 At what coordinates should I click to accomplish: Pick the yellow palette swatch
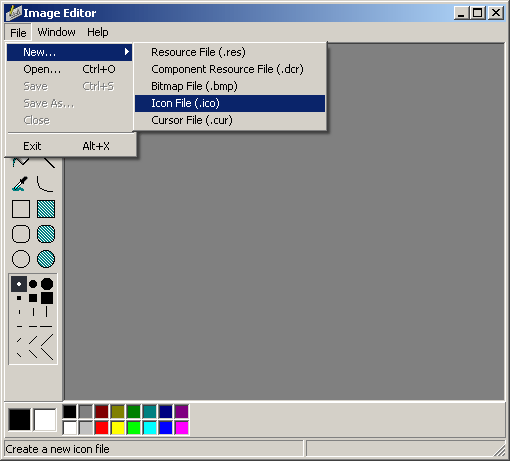tap(118, 428)
